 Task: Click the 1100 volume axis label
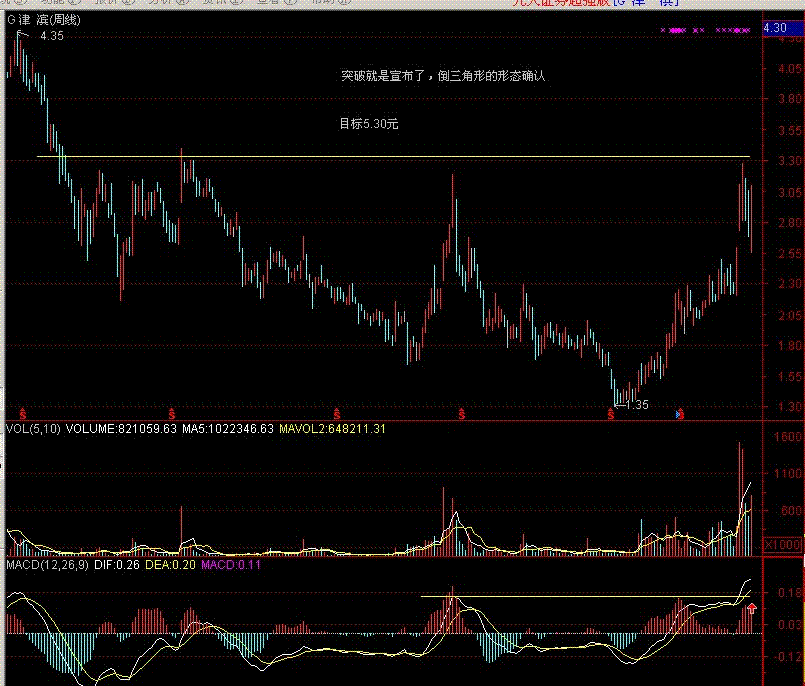click(x=789, y=473)
